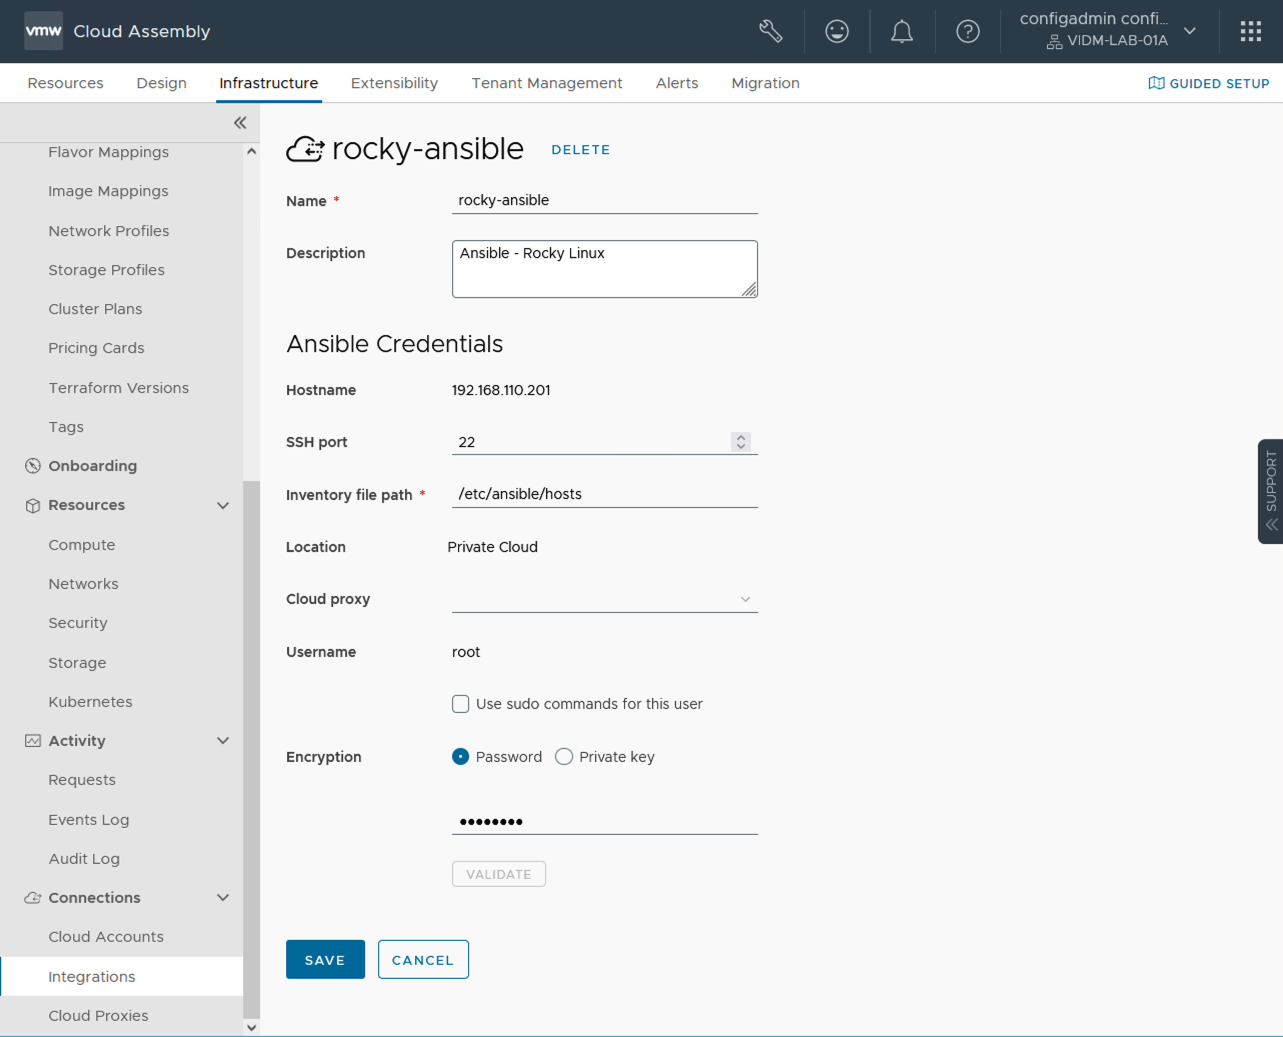Click the SSH port stepper arrows

pos(740,442)
